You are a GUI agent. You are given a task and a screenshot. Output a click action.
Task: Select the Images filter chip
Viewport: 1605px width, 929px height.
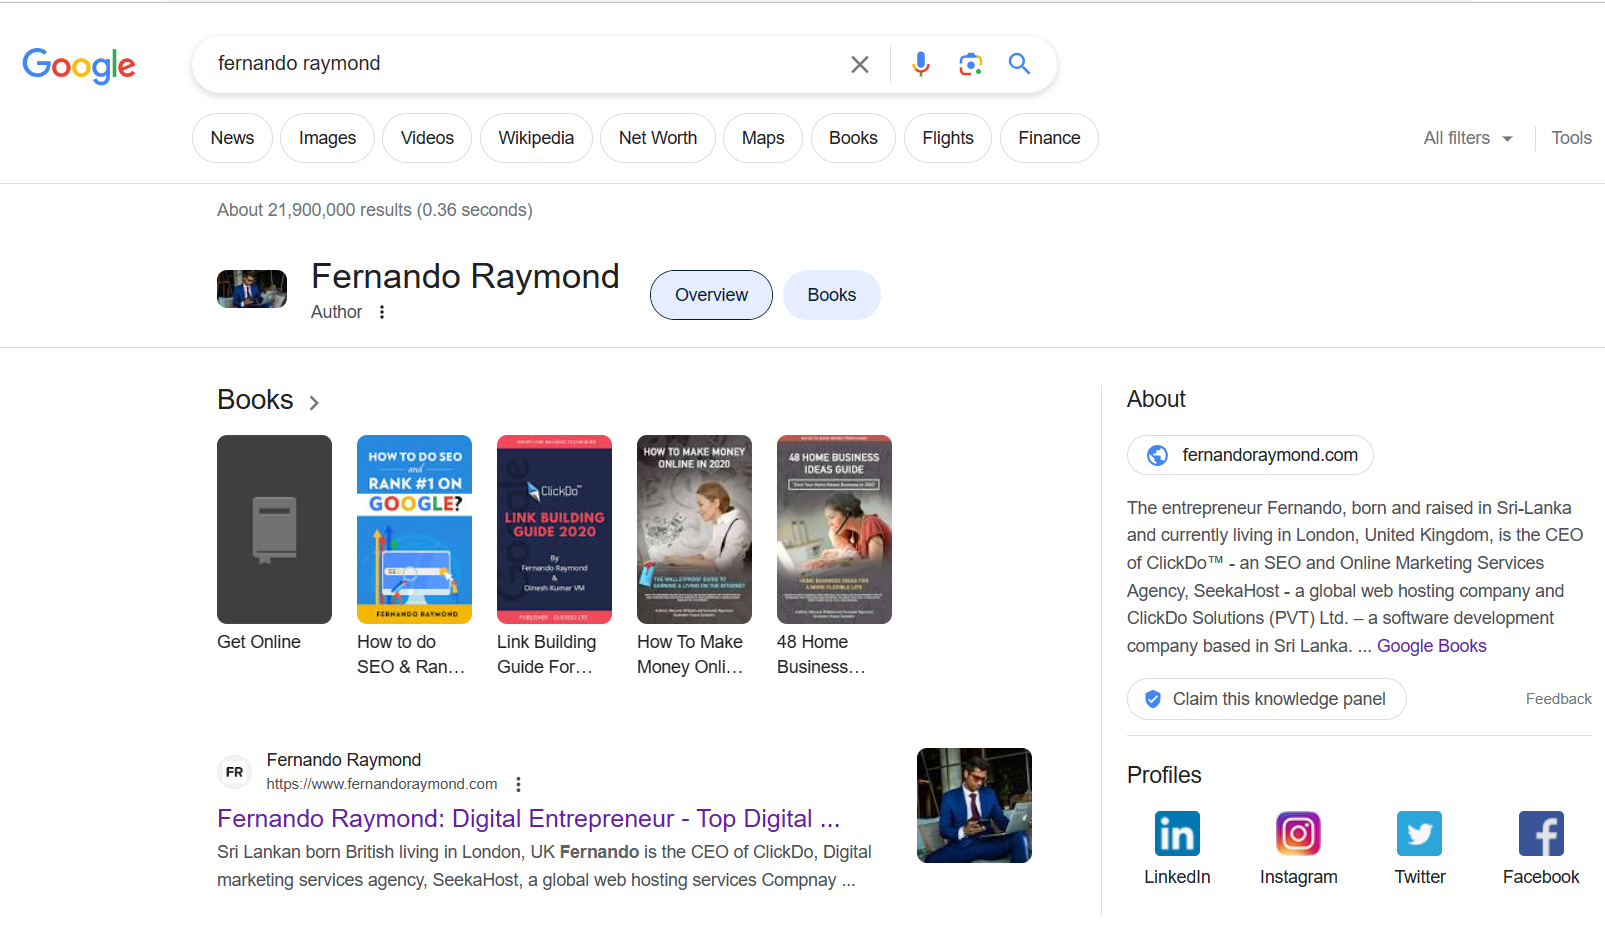(x=327, y=138)
